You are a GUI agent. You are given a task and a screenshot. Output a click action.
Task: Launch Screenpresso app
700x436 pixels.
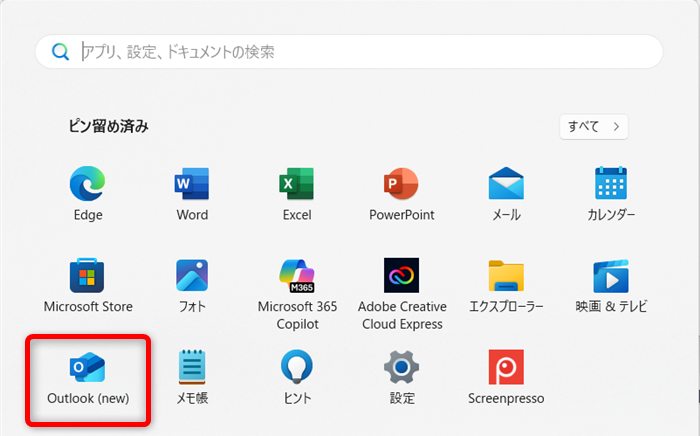click(506, 368)
